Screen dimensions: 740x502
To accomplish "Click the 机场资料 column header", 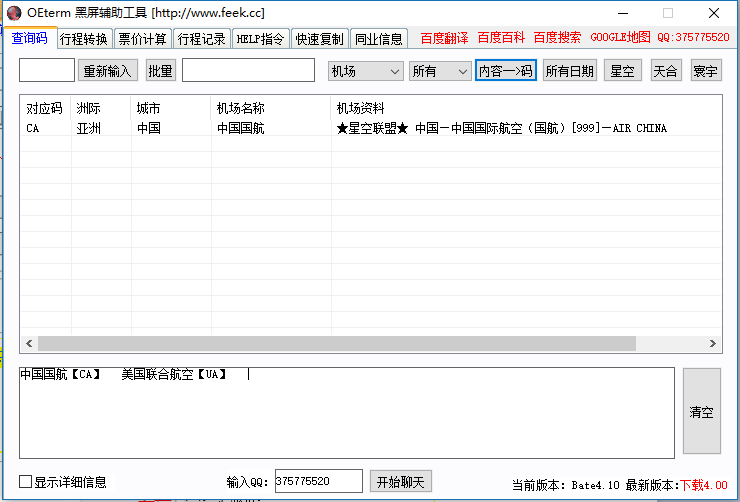I will tap(526, 108).
